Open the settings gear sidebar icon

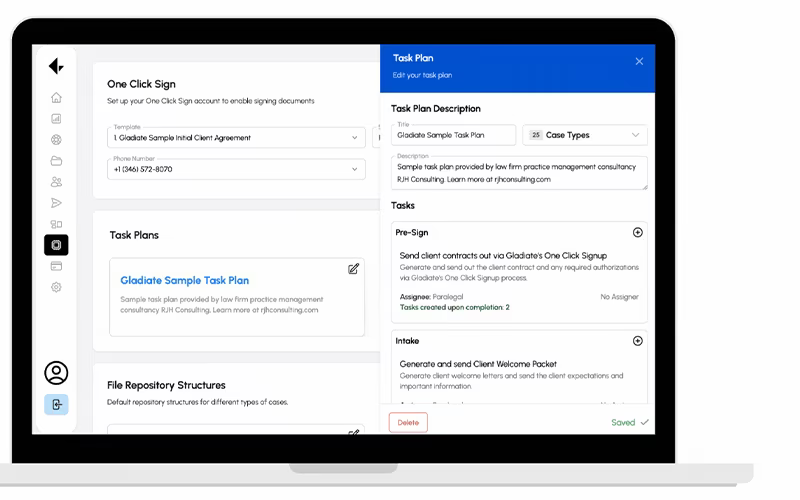click(56, 287)
